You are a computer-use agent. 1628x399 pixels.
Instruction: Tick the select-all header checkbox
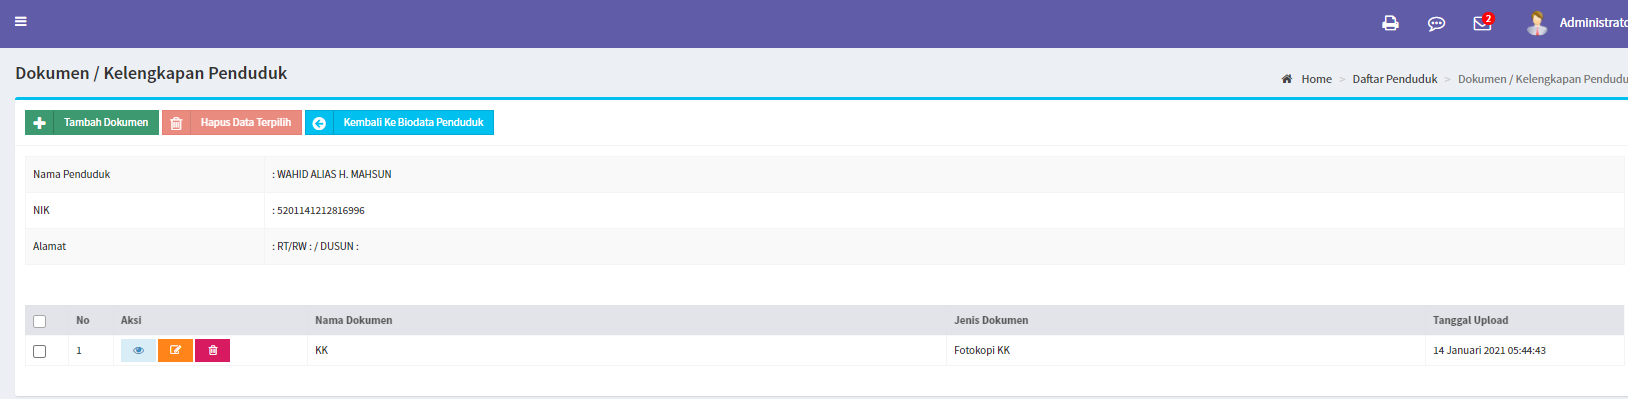tap(40, 321)
